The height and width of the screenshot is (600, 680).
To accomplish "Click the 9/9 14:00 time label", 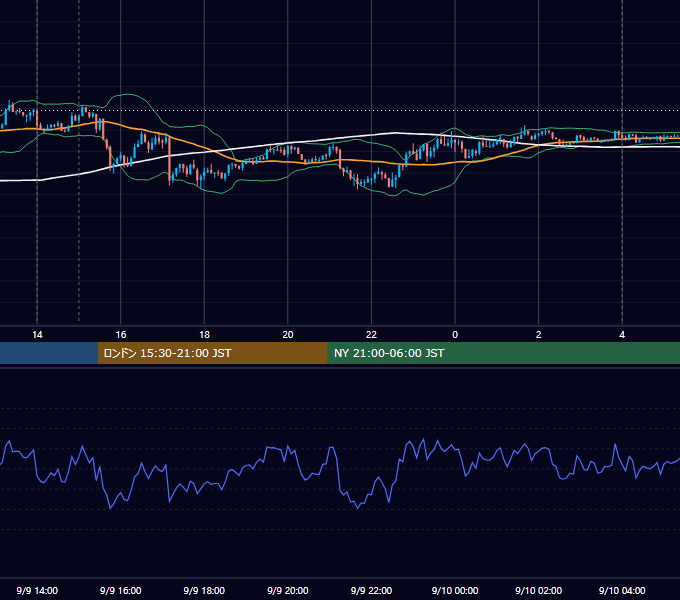I will pos(37,590).
